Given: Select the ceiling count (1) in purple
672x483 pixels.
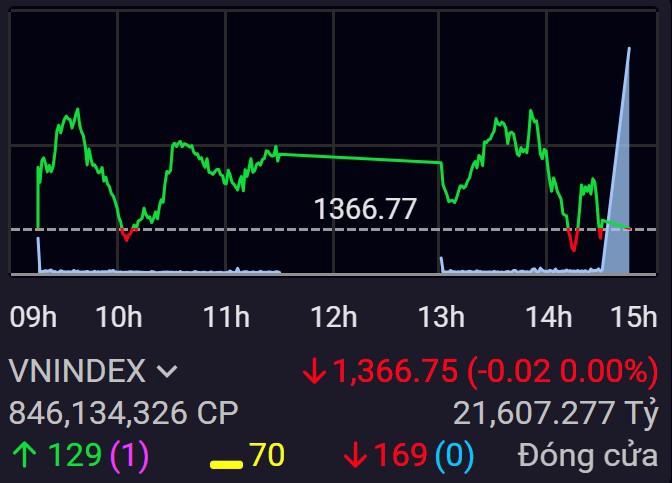Looking at the screenshot, I should [x=129, y=455].
